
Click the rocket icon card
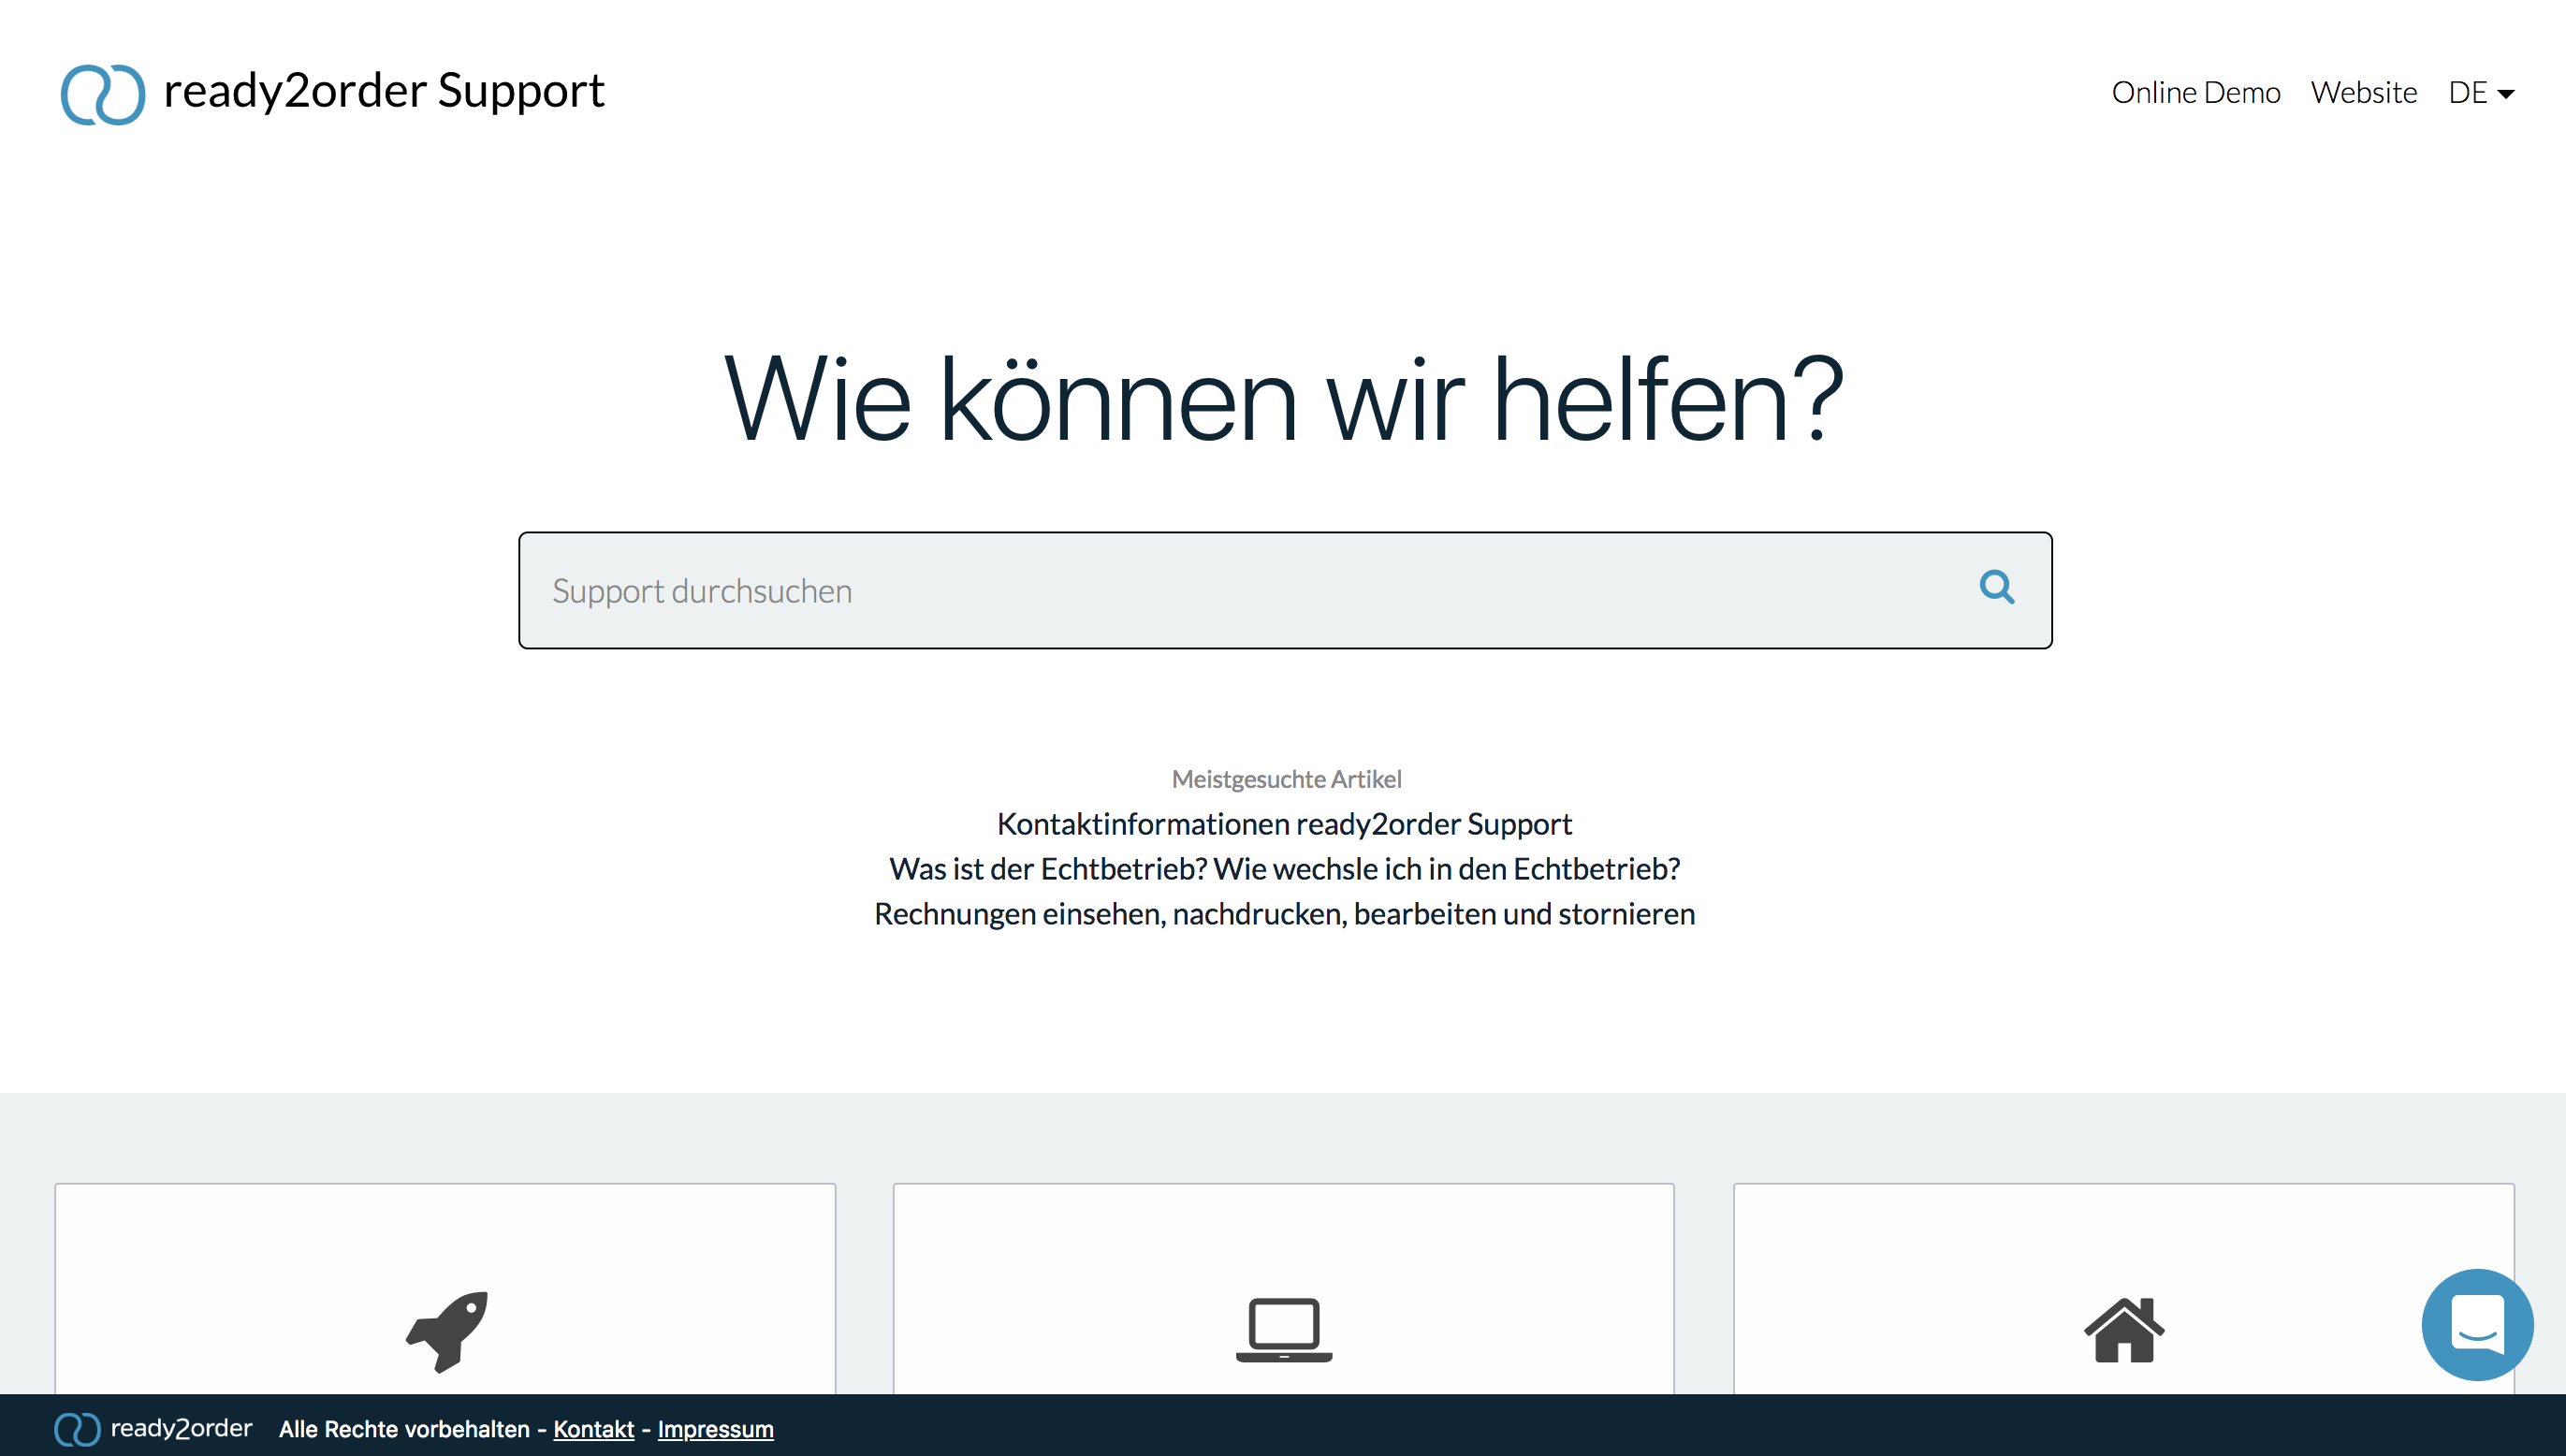pyautogui.click(x=446, y=1330)
